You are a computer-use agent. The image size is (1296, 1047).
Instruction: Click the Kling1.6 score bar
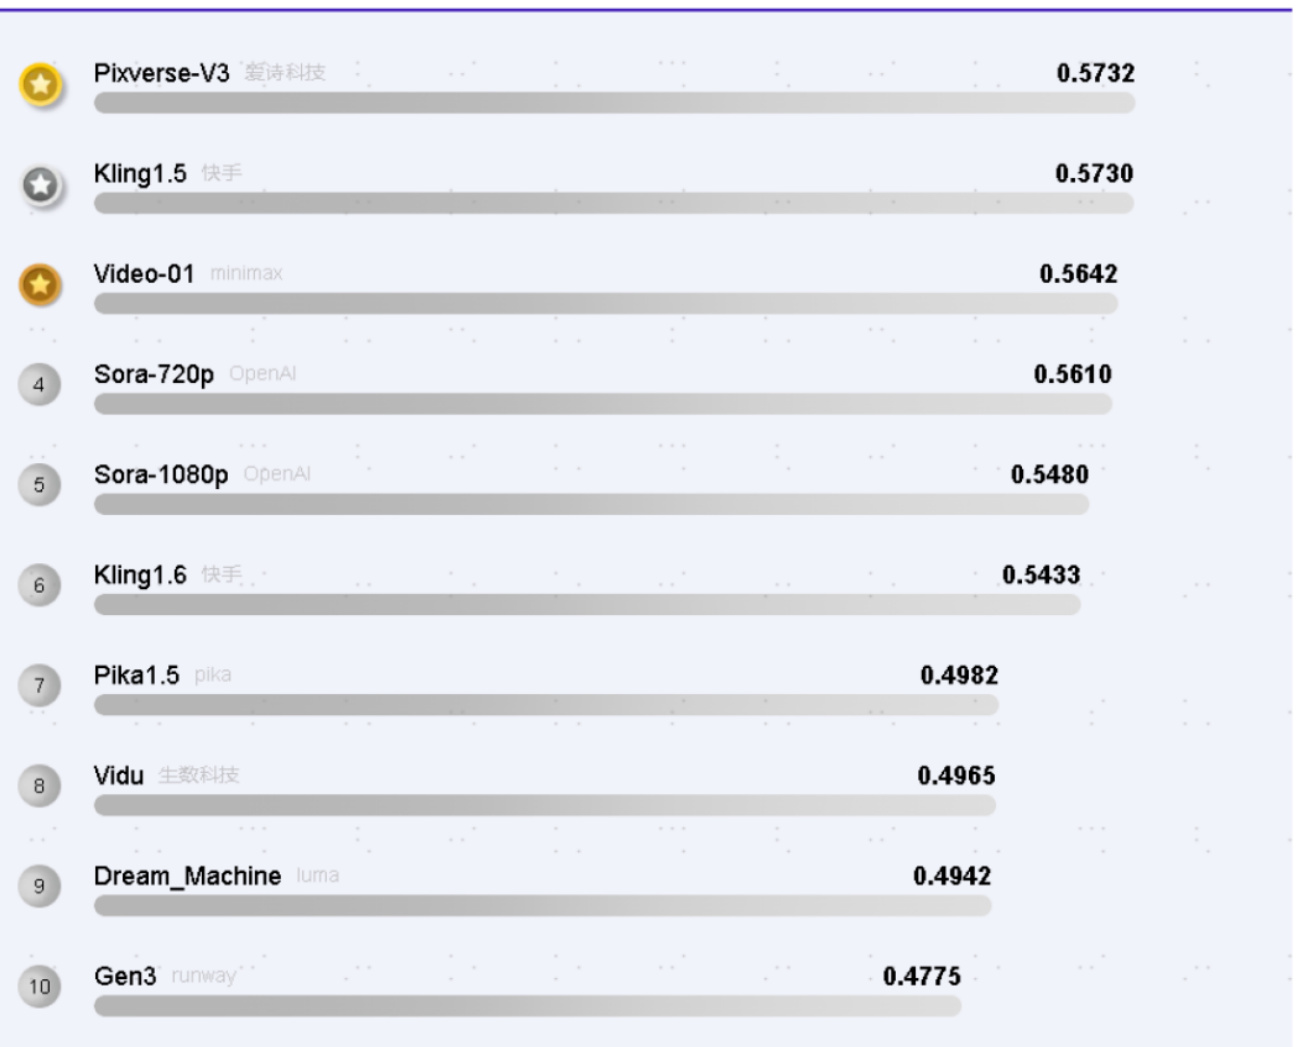[x=586, y=605]
